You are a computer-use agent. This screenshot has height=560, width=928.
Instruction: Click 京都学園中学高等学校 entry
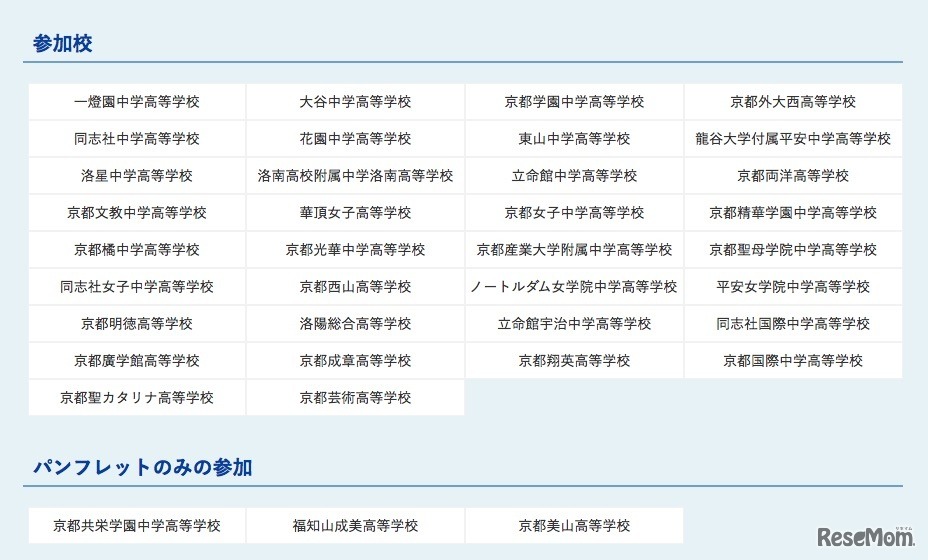pos(574,102)
